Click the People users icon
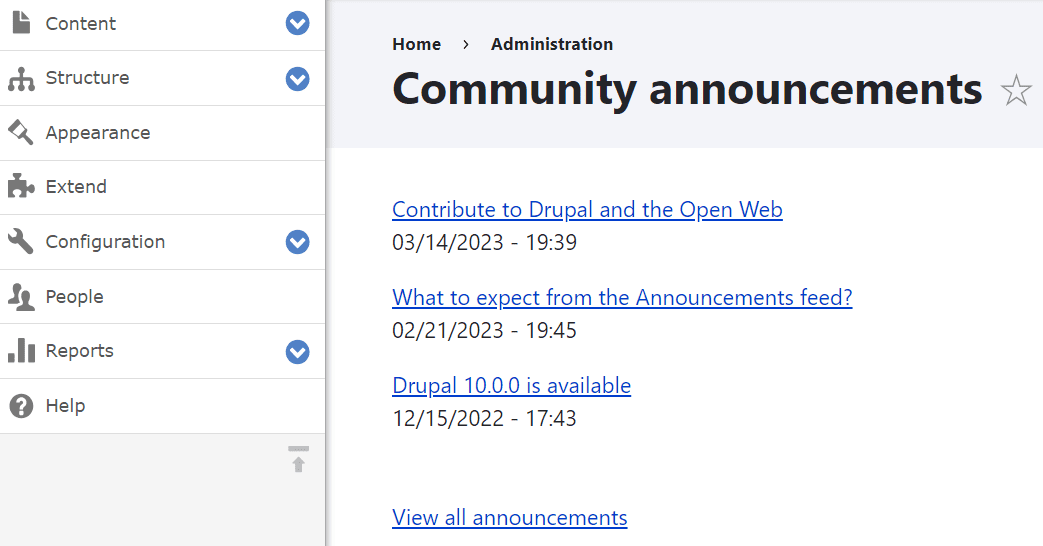This screenshot has height=546, width=1043. pyautogui.click(x=21, y=297)
